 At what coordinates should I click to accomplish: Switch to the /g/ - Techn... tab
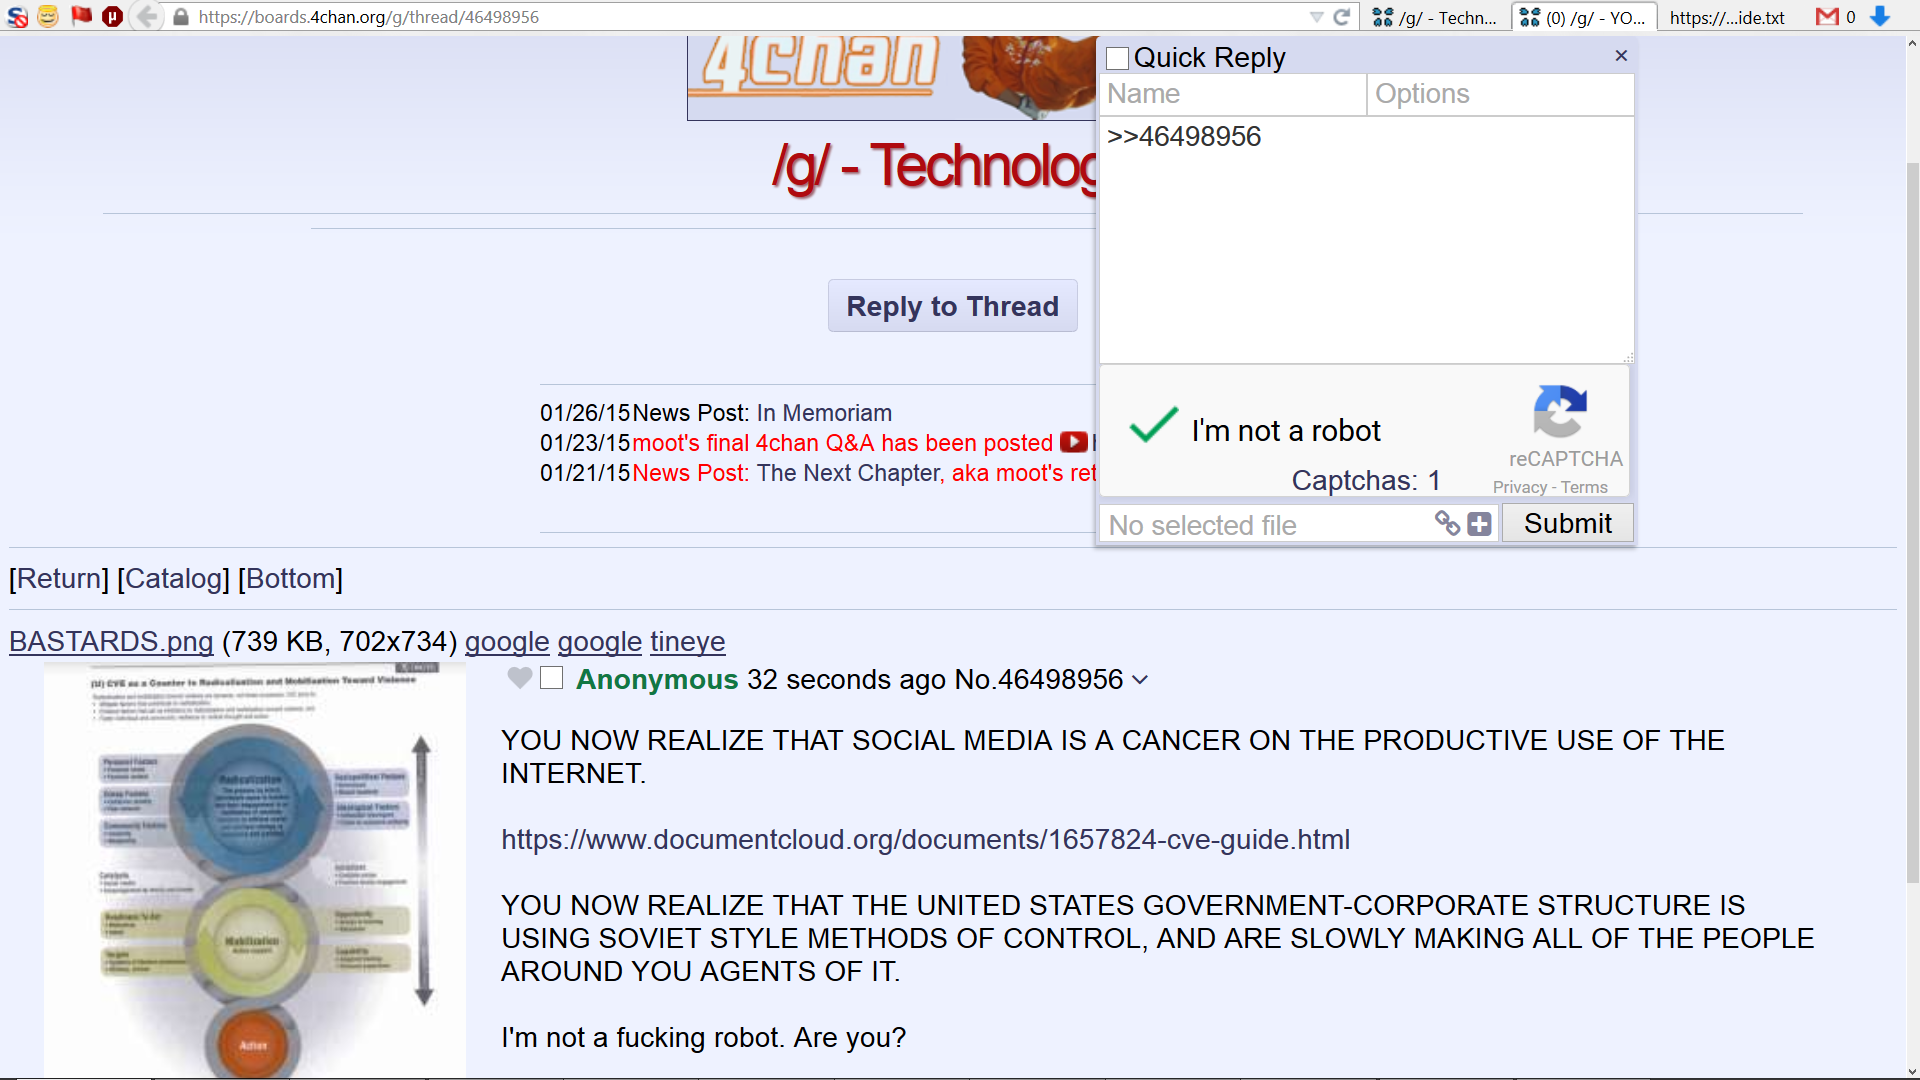1435,17
